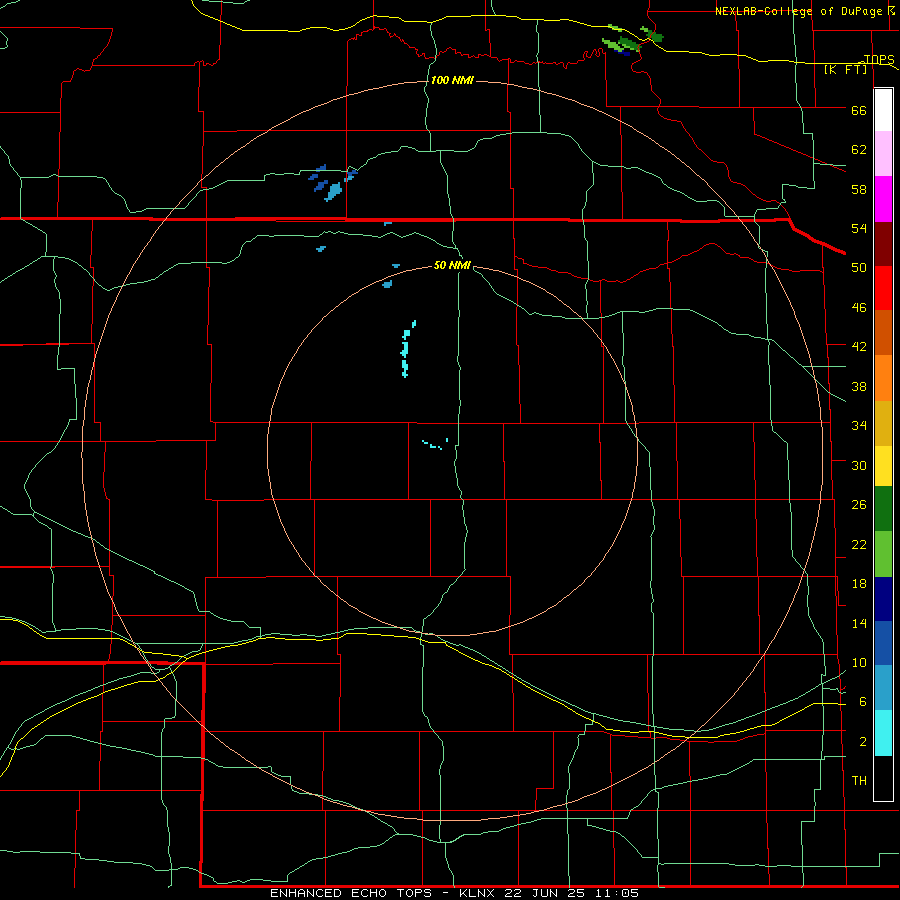Select the dark red legend color block
This screenshot has height=900, width=900.
(x=883, y=244)
